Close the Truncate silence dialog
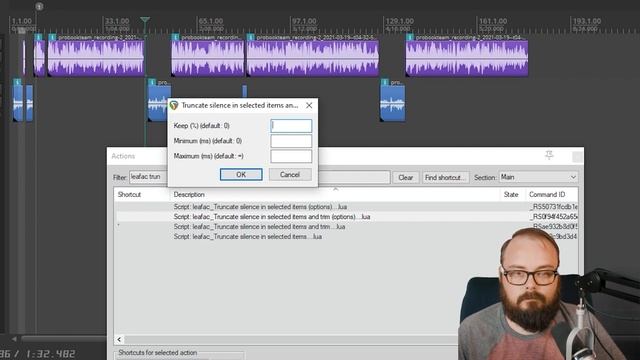Image resolution: width=640 pixels, height=360 pixels. point(309,105)
